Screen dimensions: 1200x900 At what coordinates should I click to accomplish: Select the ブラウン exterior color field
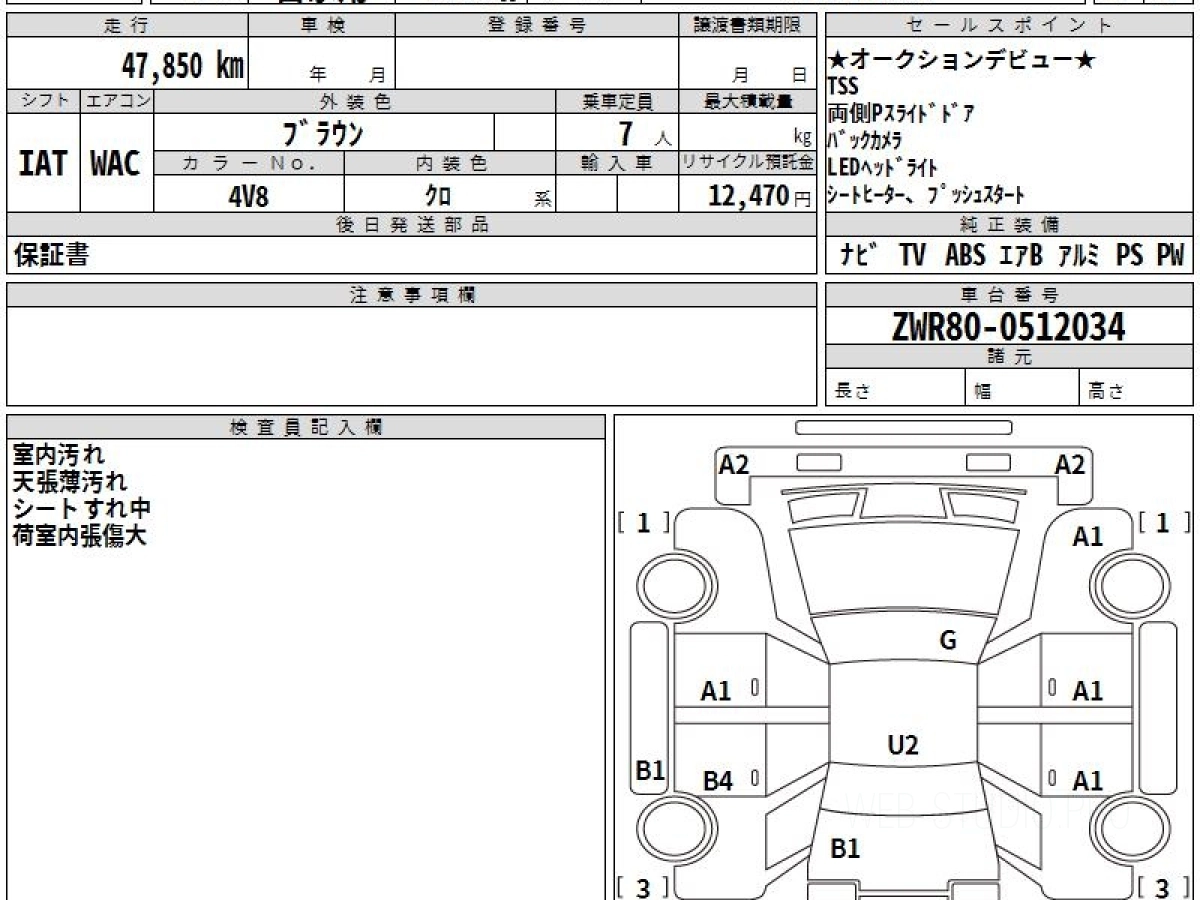322,132
